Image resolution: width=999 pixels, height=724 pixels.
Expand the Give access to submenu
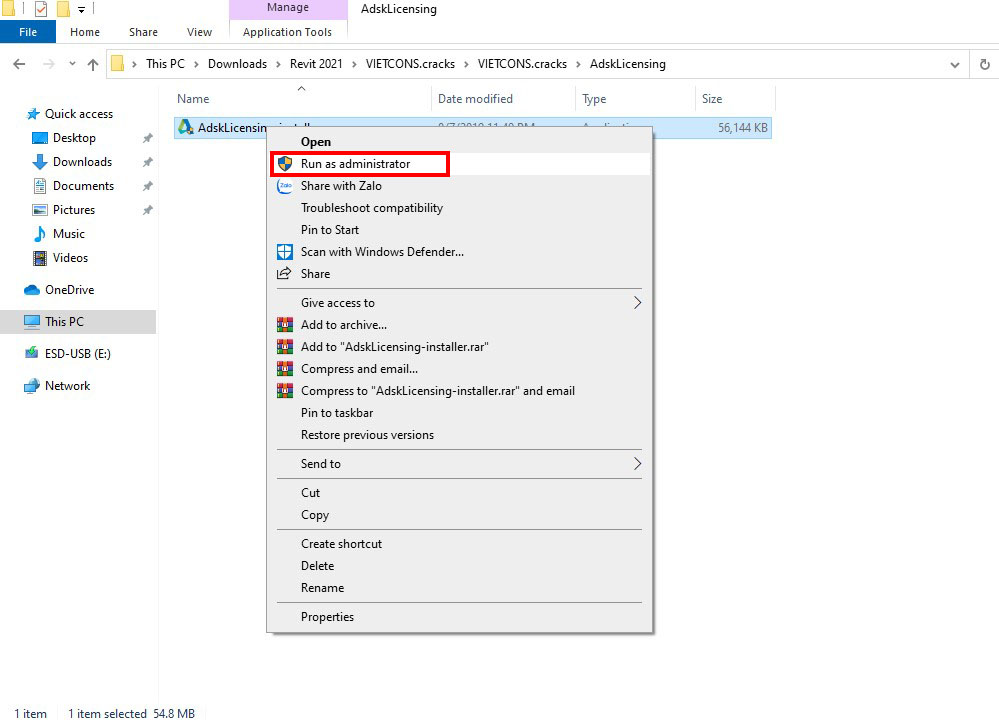click(637, 303)
